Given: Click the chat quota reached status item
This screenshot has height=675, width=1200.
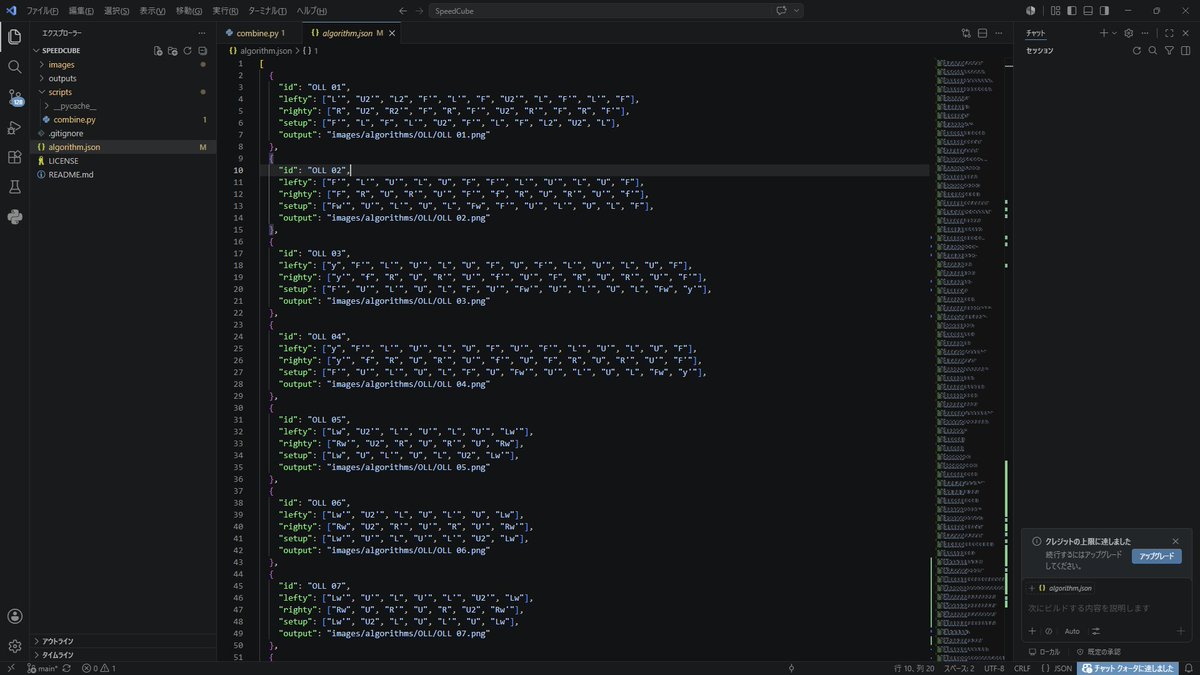Looking at the screenshot, I should pyautogui.click(x=1128, y=668).
